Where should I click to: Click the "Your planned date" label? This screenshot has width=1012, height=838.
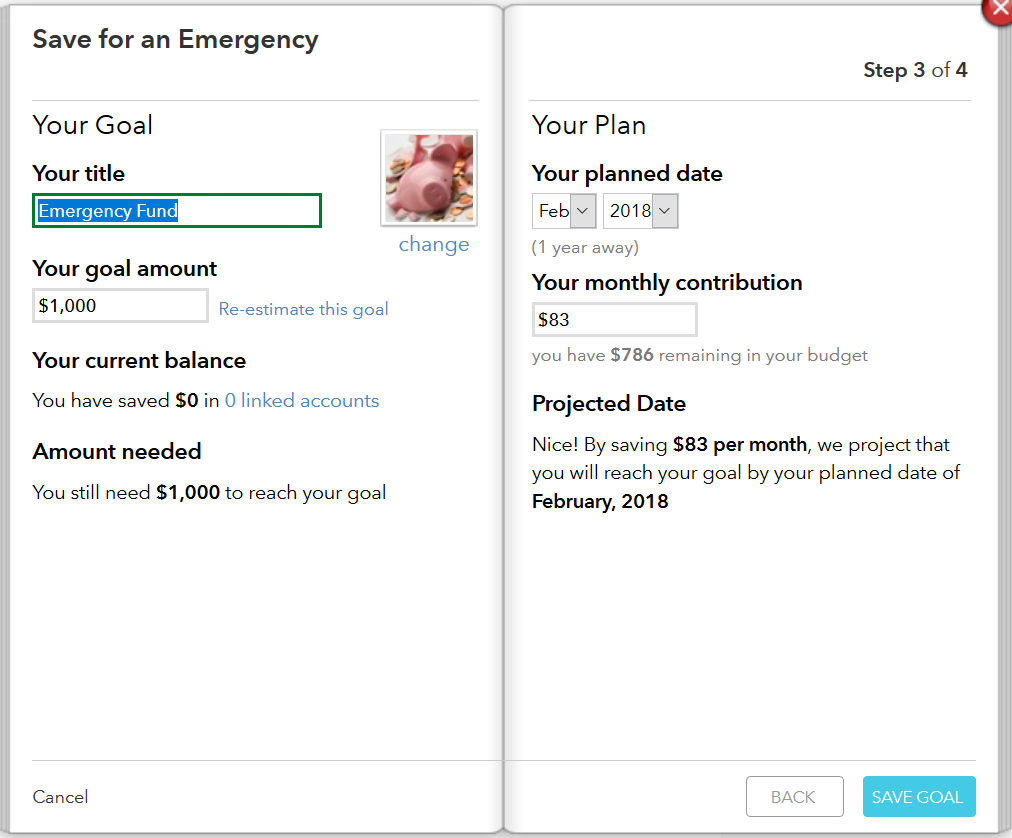click(x=627, y=174)
